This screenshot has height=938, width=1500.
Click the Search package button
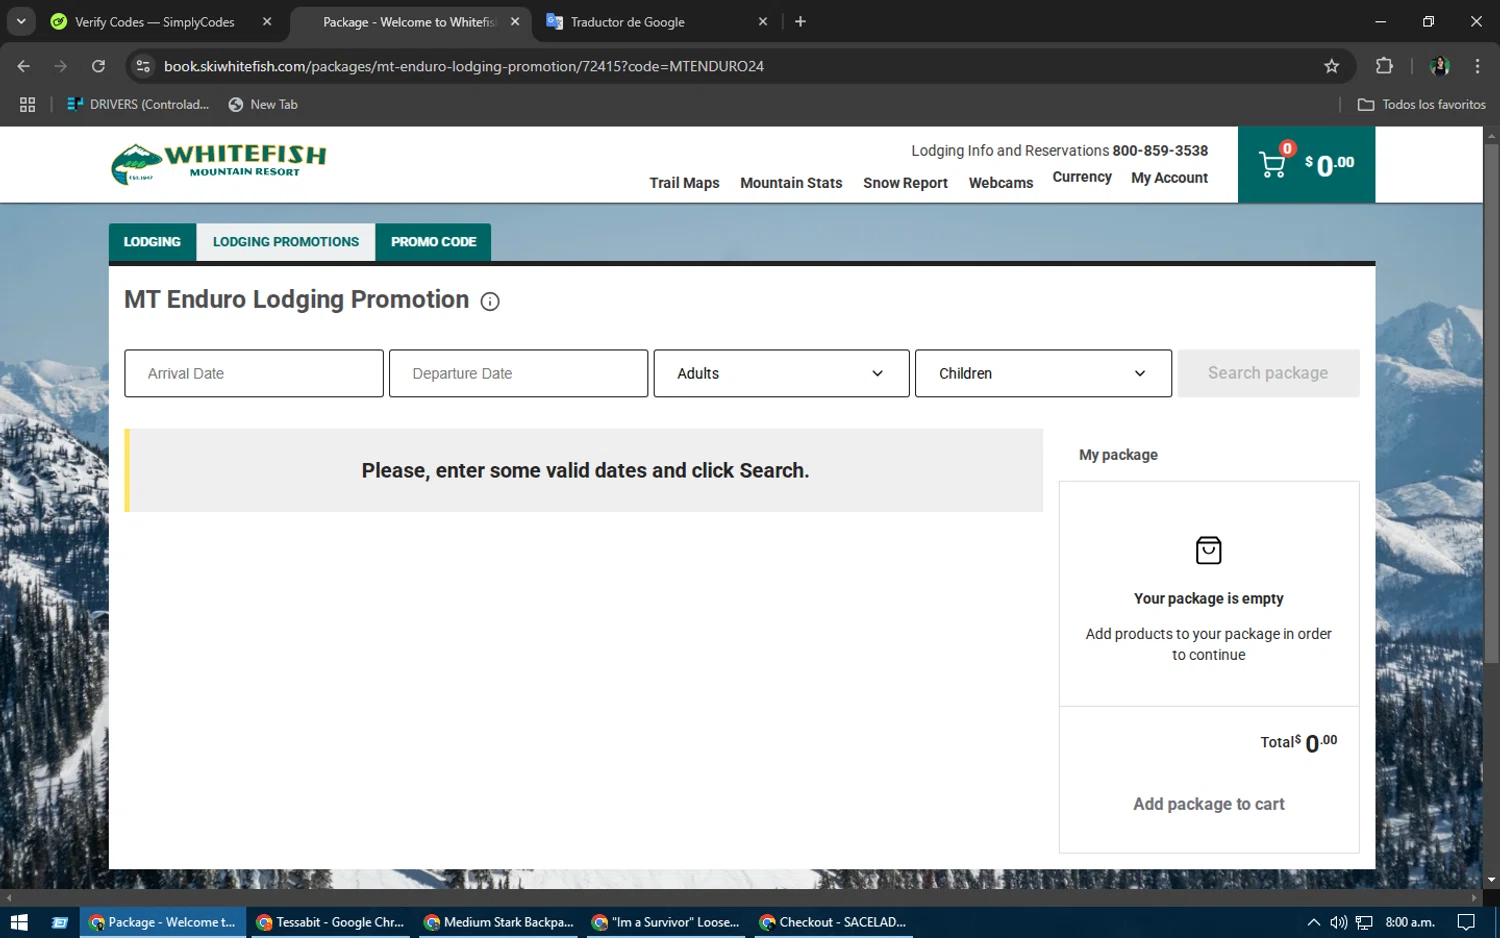pyautogui.click(x=1268, y=373)
